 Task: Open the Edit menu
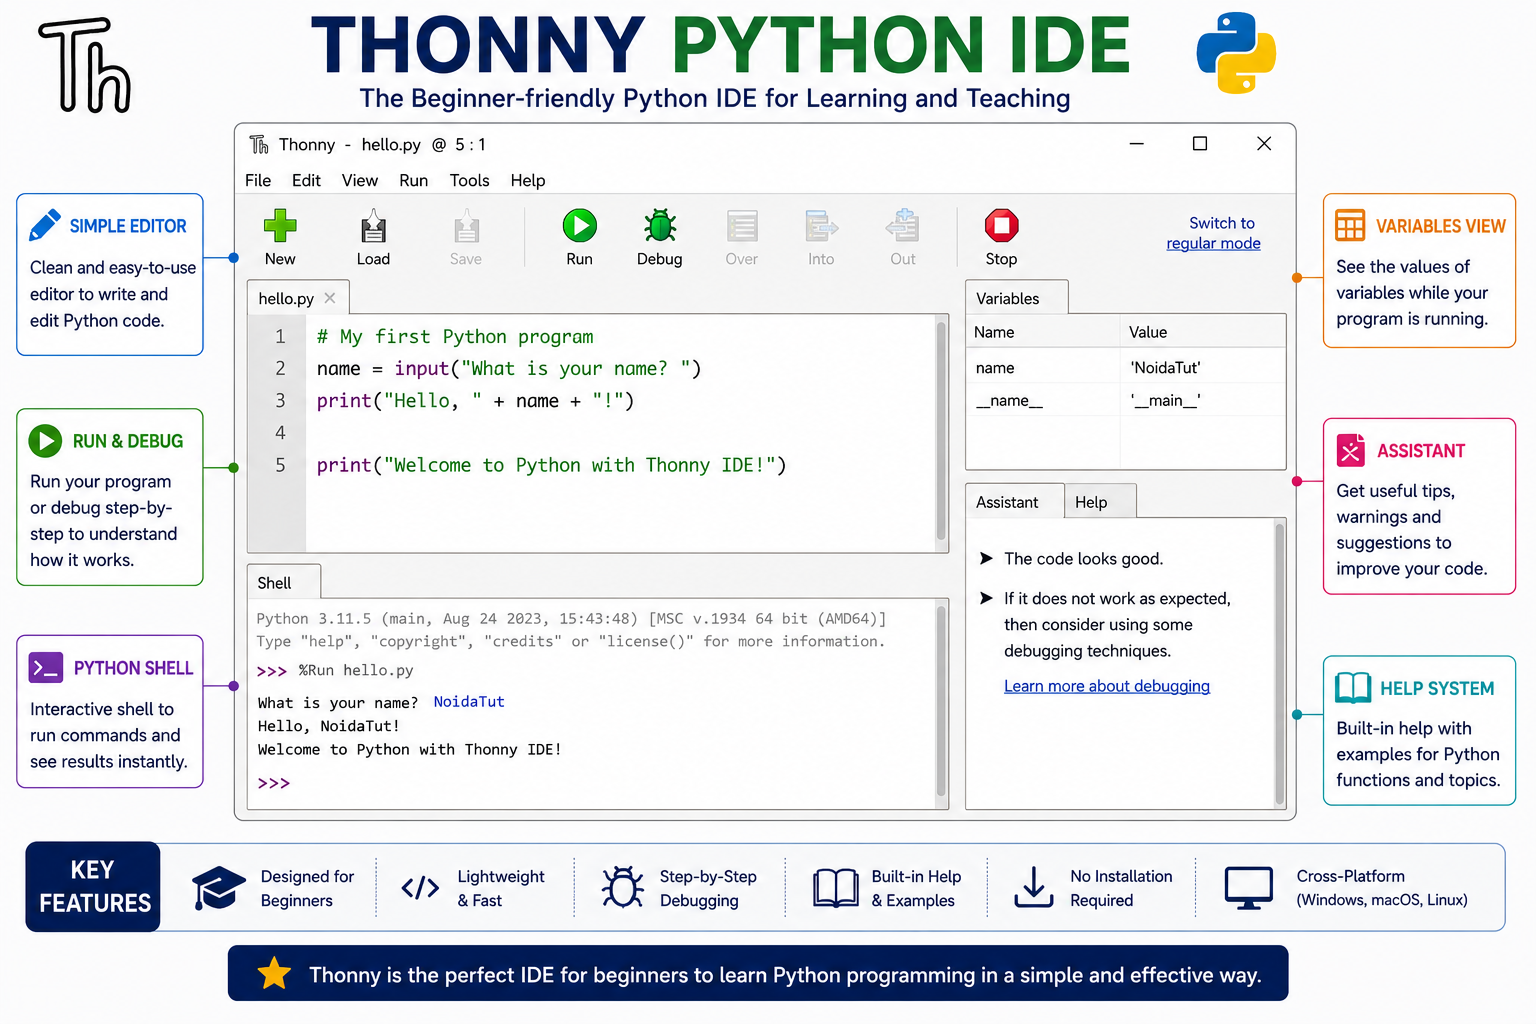306,180
